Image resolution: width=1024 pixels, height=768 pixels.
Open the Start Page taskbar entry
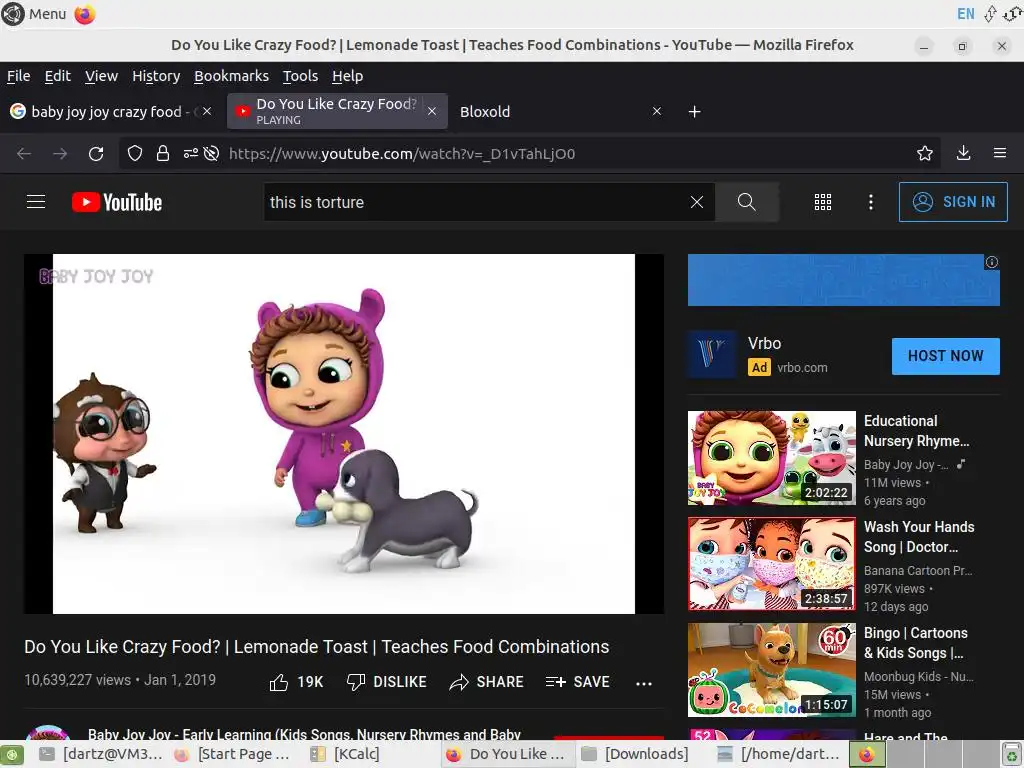(233, 754)
